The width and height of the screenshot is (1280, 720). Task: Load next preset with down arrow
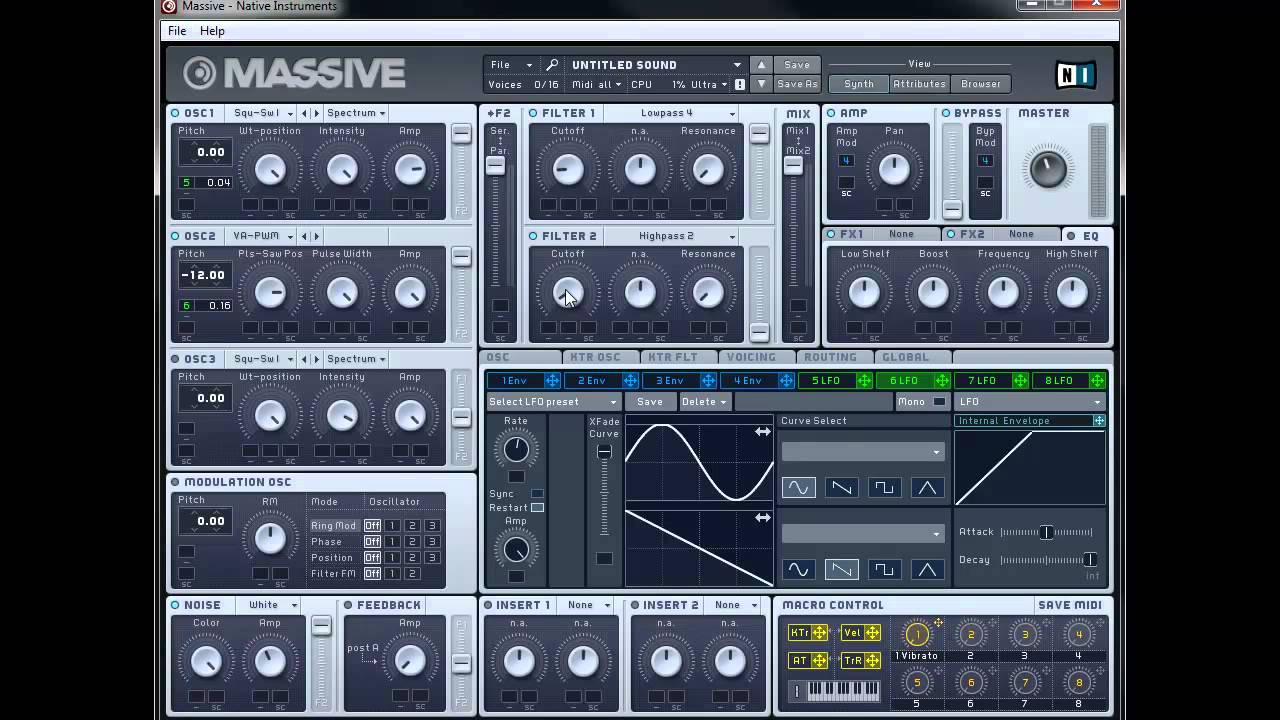click(761, 85)
